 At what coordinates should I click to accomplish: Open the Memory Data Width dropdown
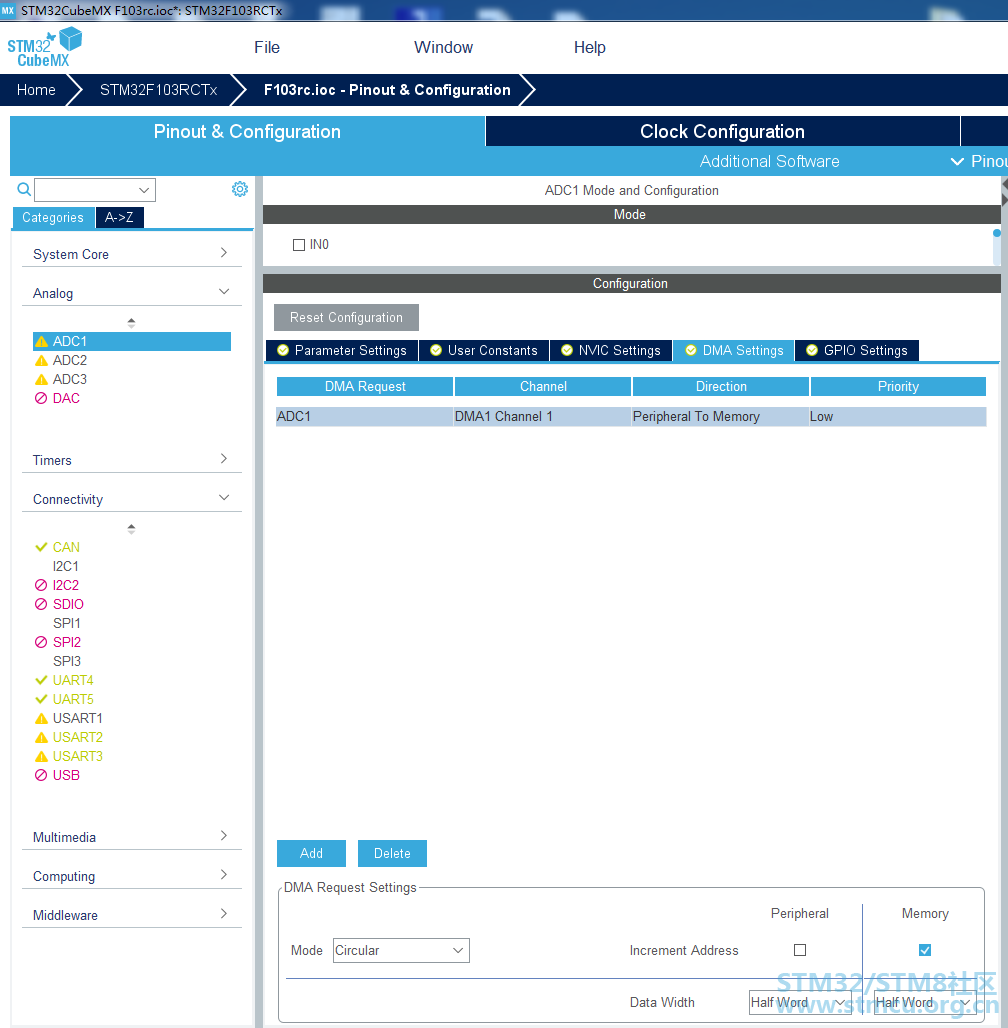pos(925,1002)
